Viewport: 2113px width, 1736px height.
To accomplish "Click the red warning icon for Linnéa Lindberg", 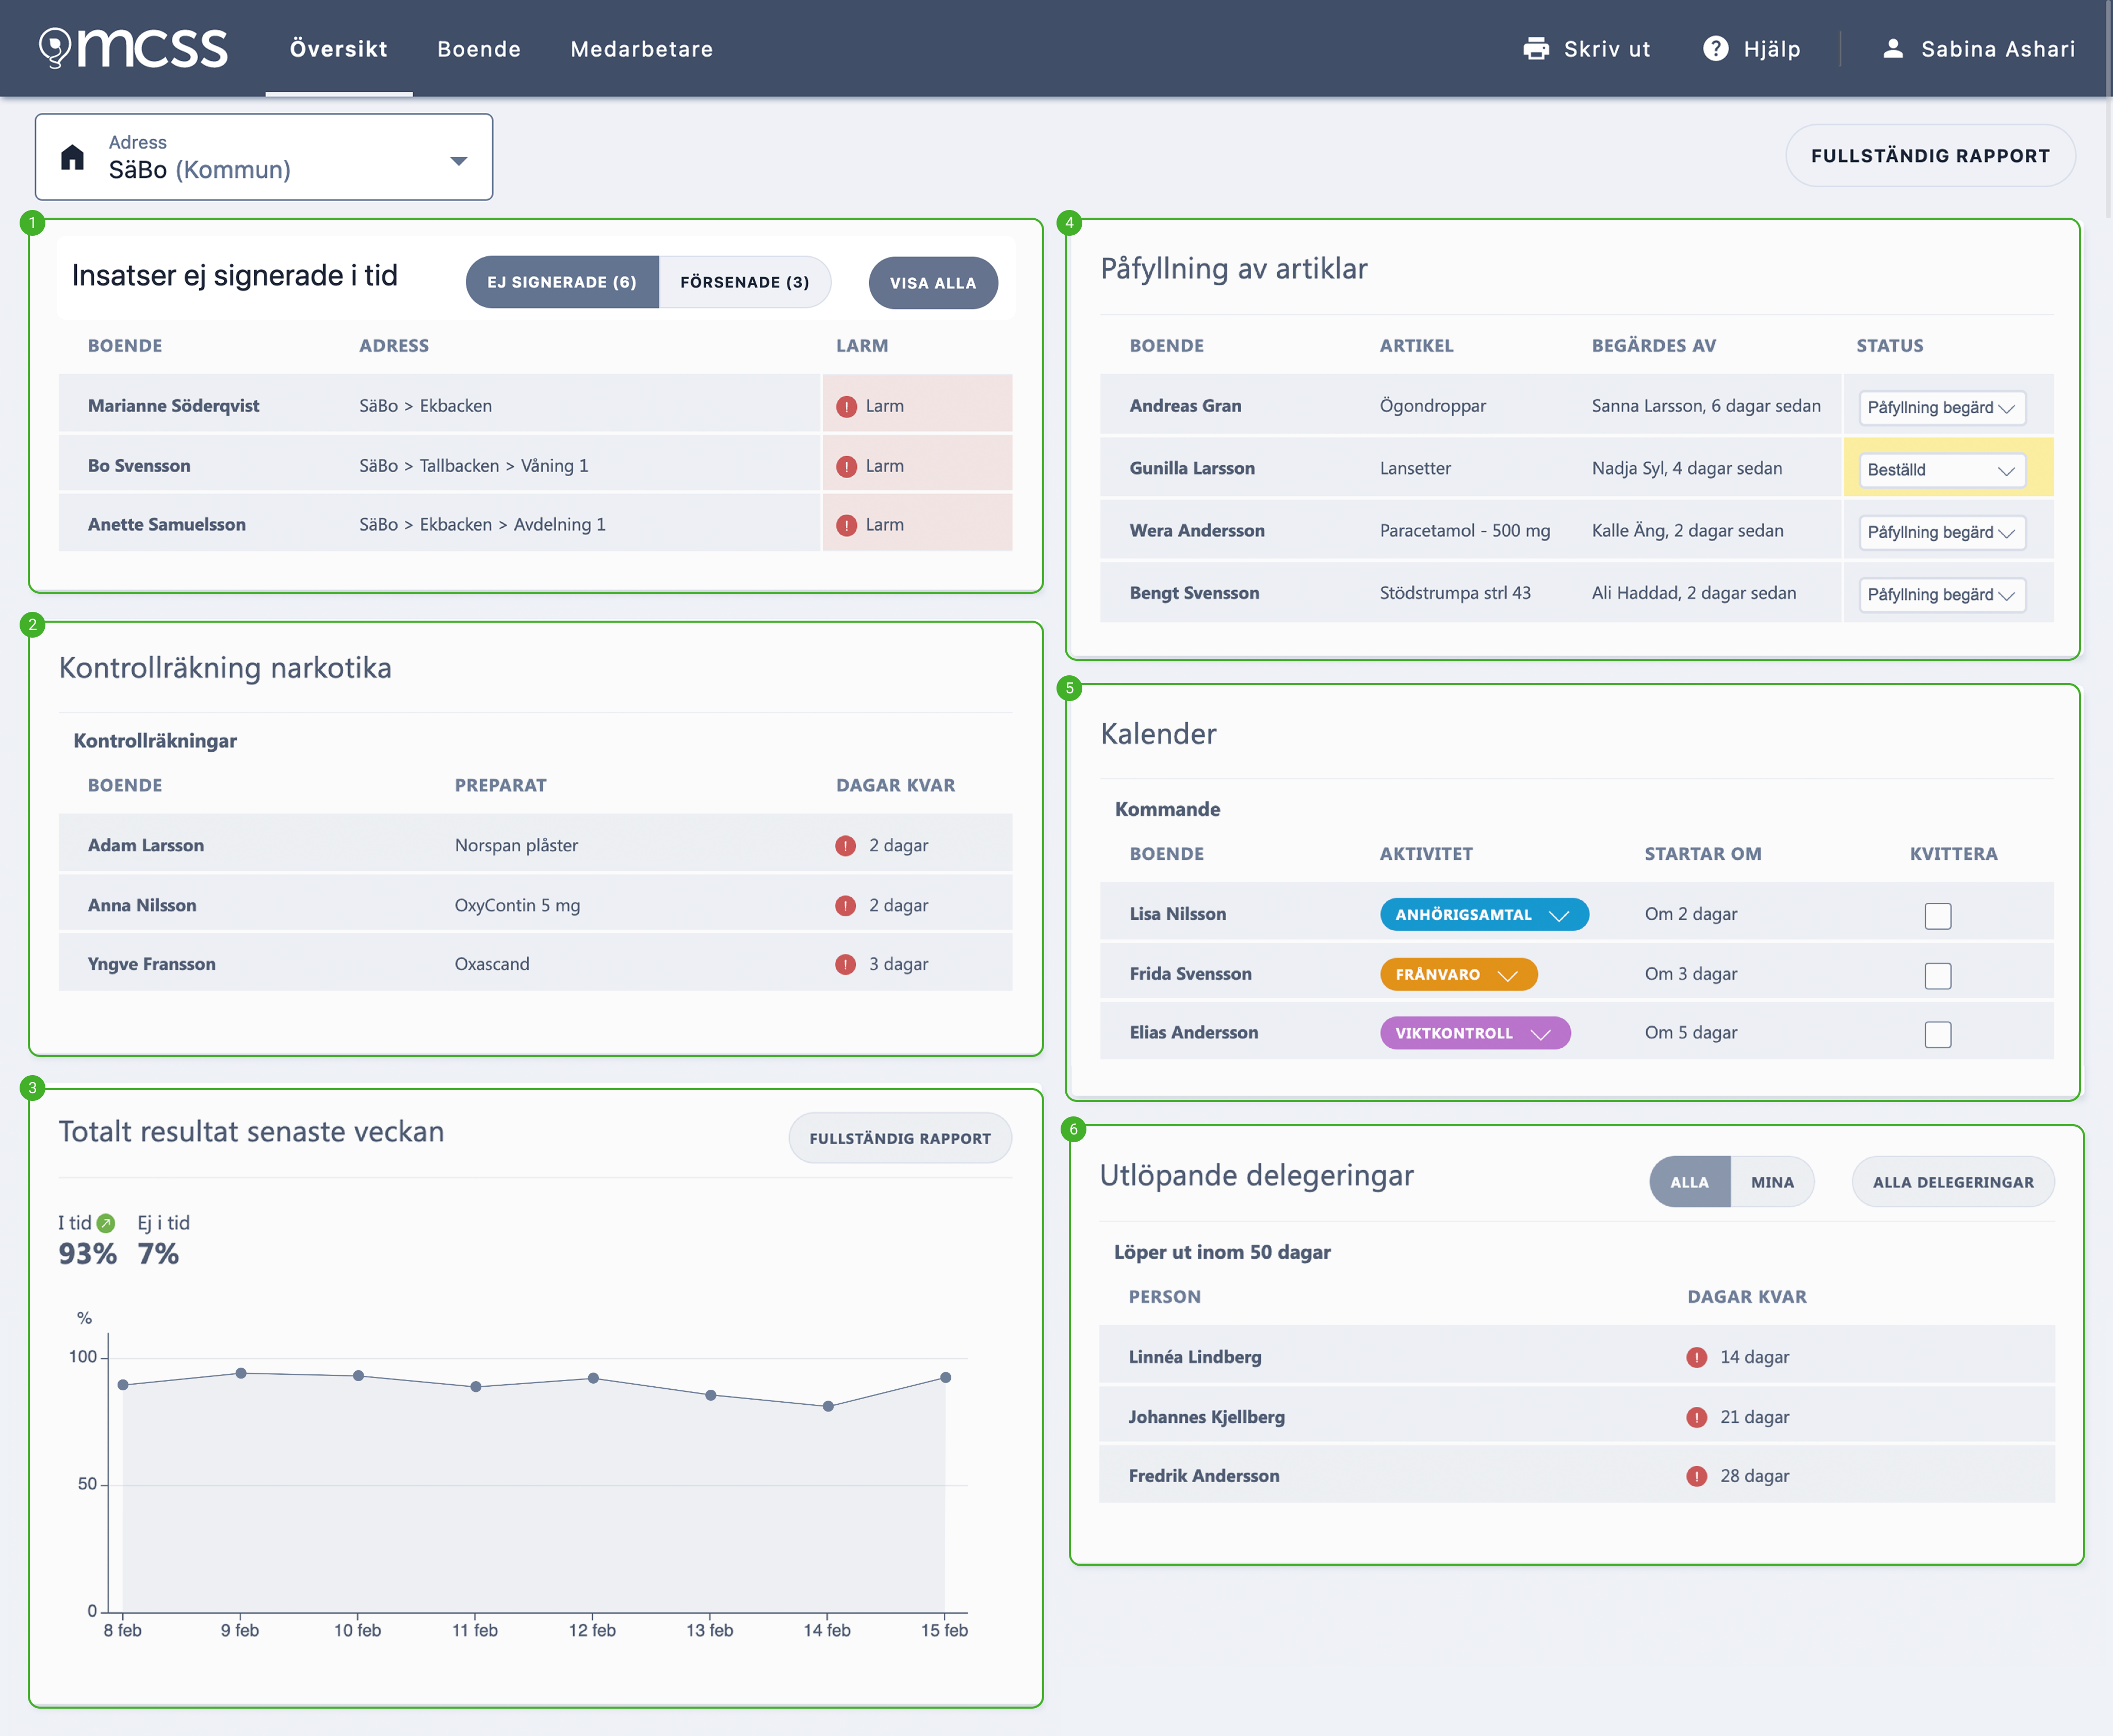I will (x=1696, y=1357).
